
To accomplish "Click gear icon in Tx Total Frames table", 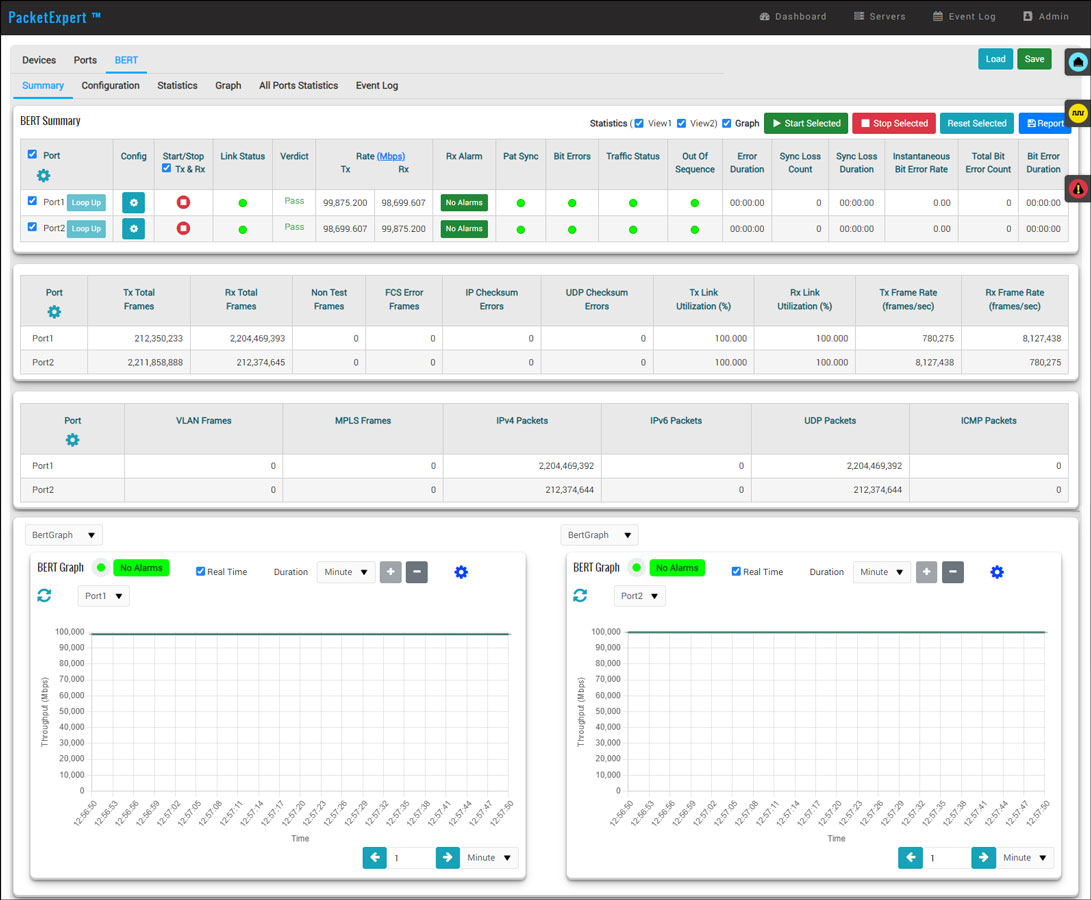I will [x=54, y=312].
